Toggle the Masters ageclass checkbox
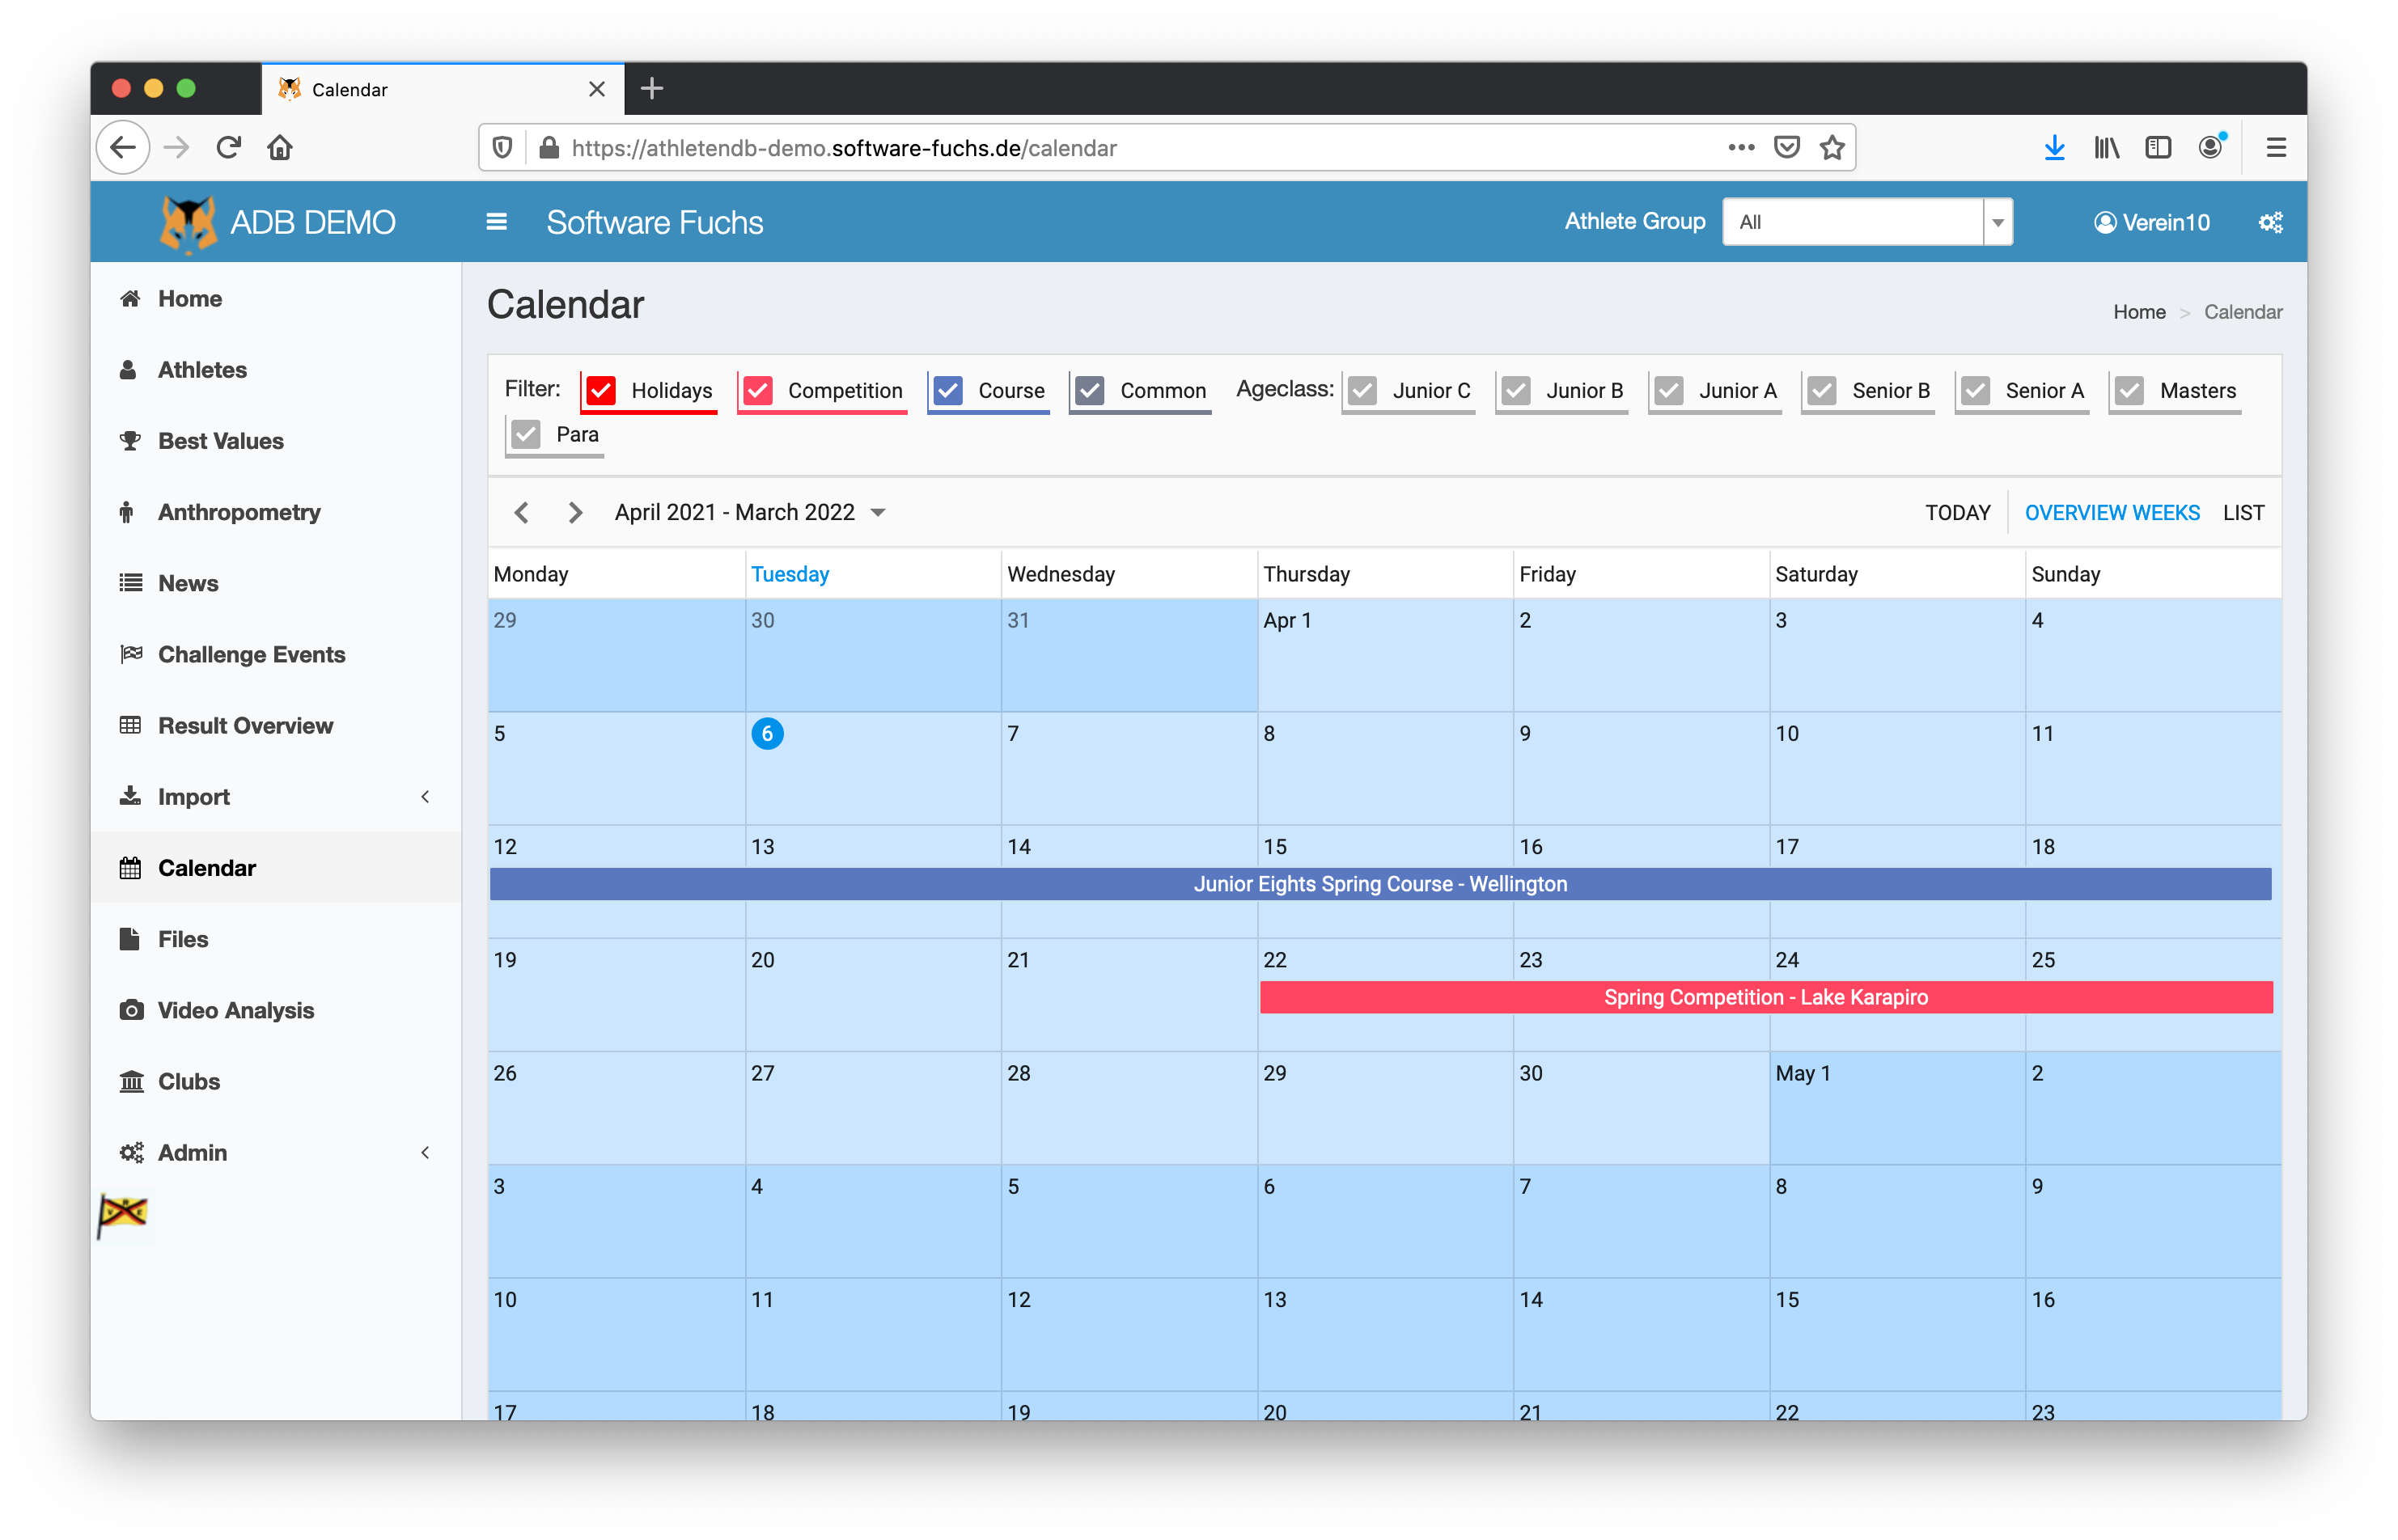Viewport: 2398px width, 1540px height. click(x=2130, y=390)
